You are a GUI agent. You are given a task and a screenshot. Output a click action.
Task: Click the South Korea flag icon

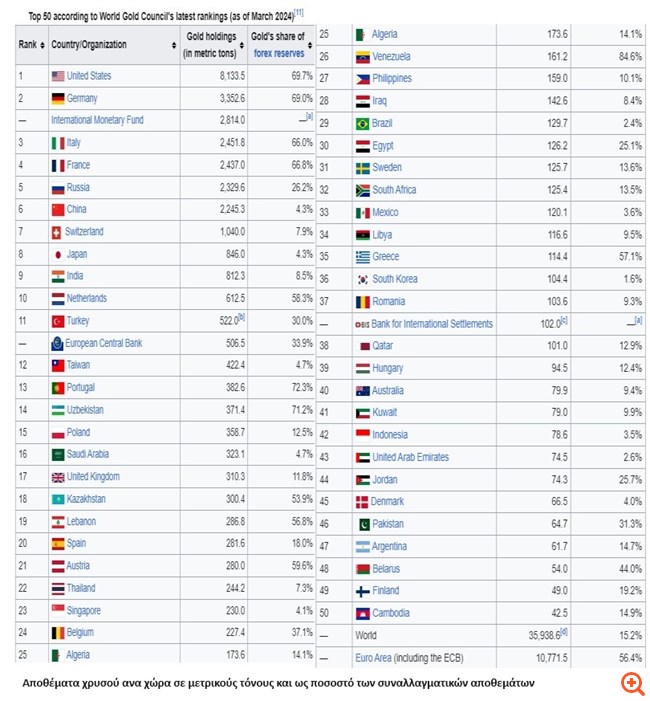pyautogui.click(x=362, y=279)
